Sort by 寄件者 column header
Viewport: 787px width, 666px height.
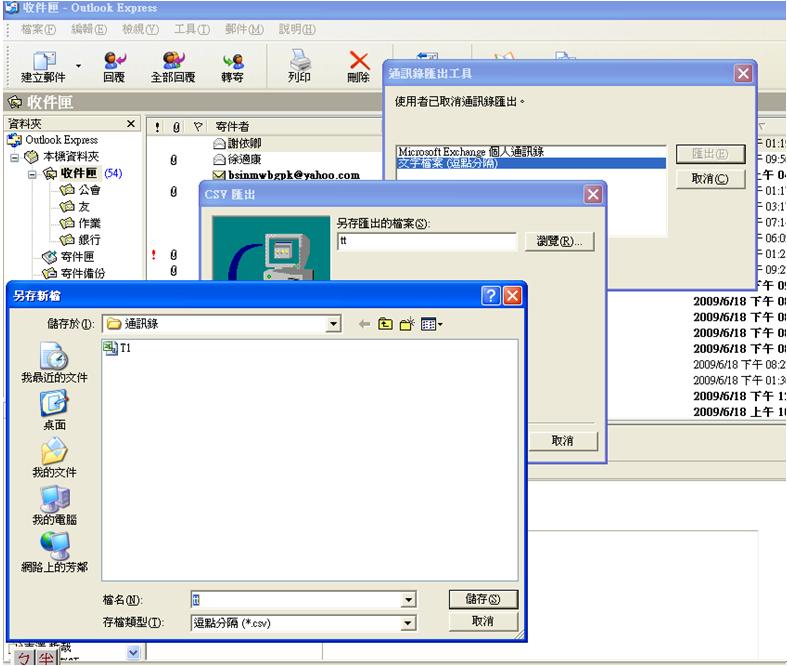(232, 127)
